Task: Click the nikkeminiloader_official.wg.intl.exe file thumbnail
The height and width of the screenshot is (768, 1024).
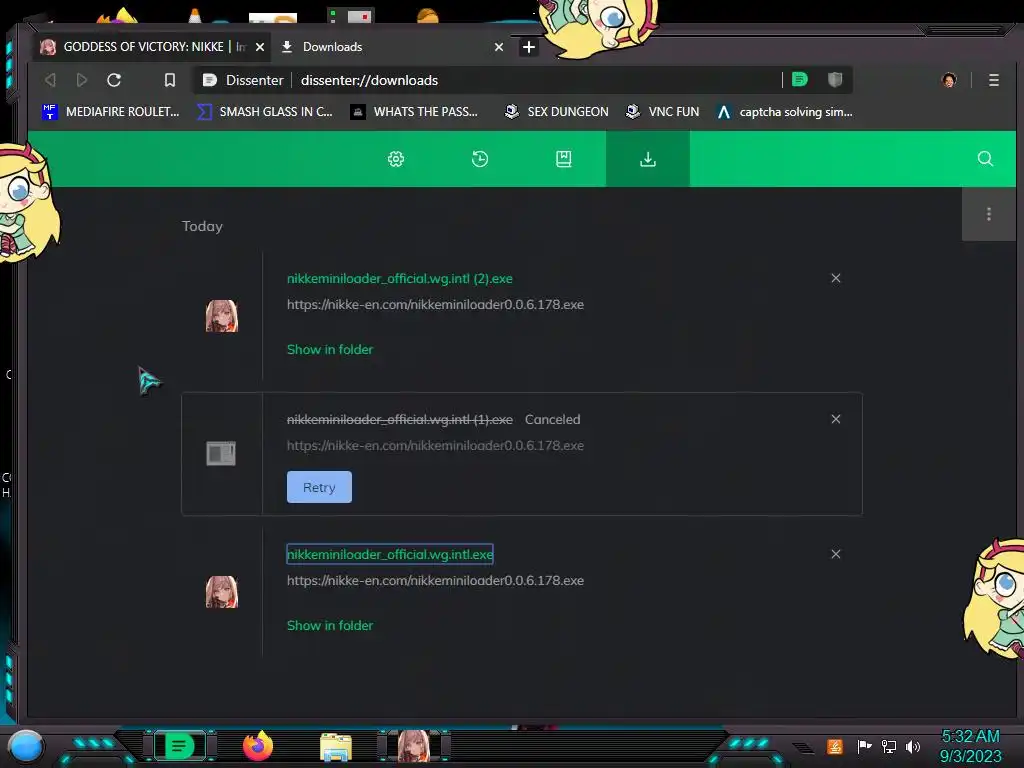Action: 222,592
